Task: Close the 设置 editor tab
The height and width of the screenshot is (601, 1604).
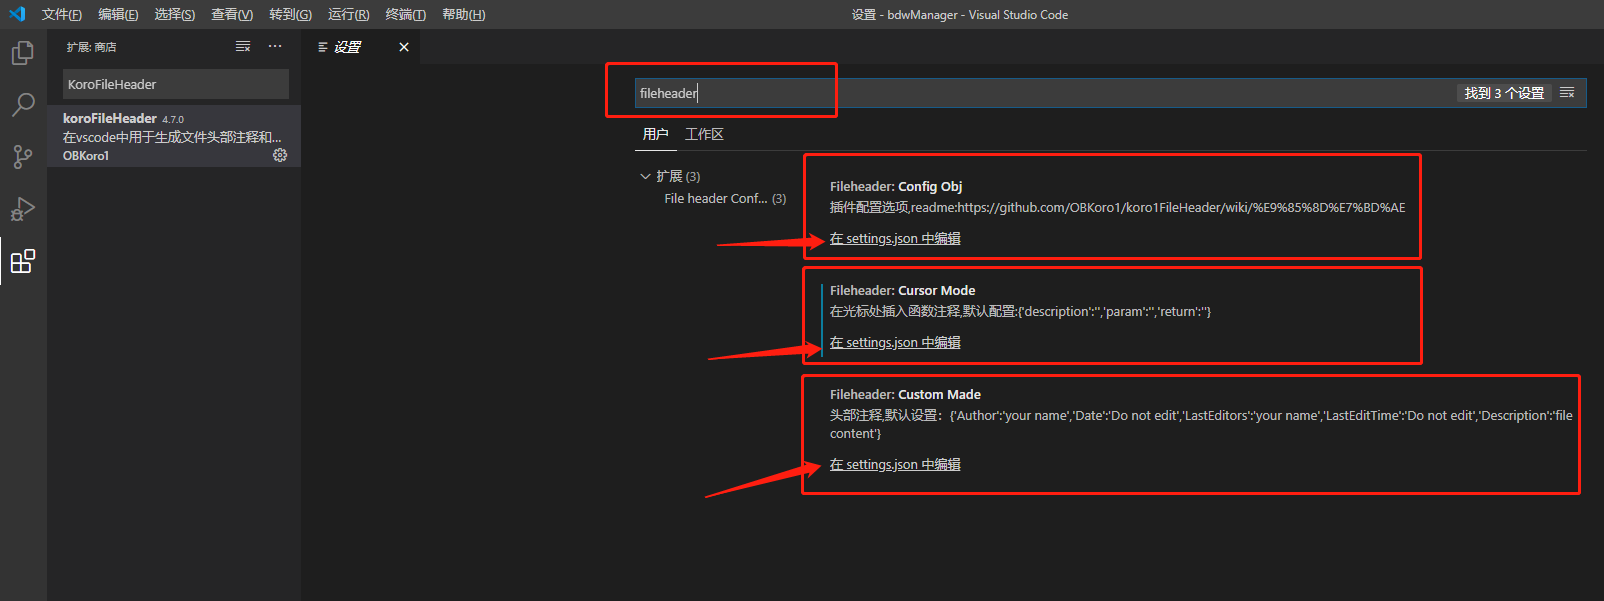Action: tap(404, 47)
